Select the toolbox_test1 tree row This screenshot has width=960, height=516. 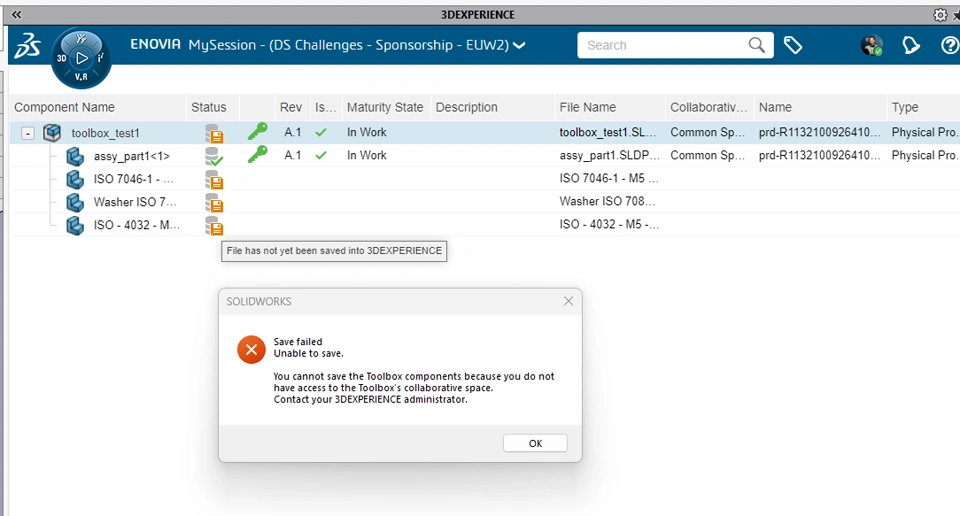(x=484, y=133)
